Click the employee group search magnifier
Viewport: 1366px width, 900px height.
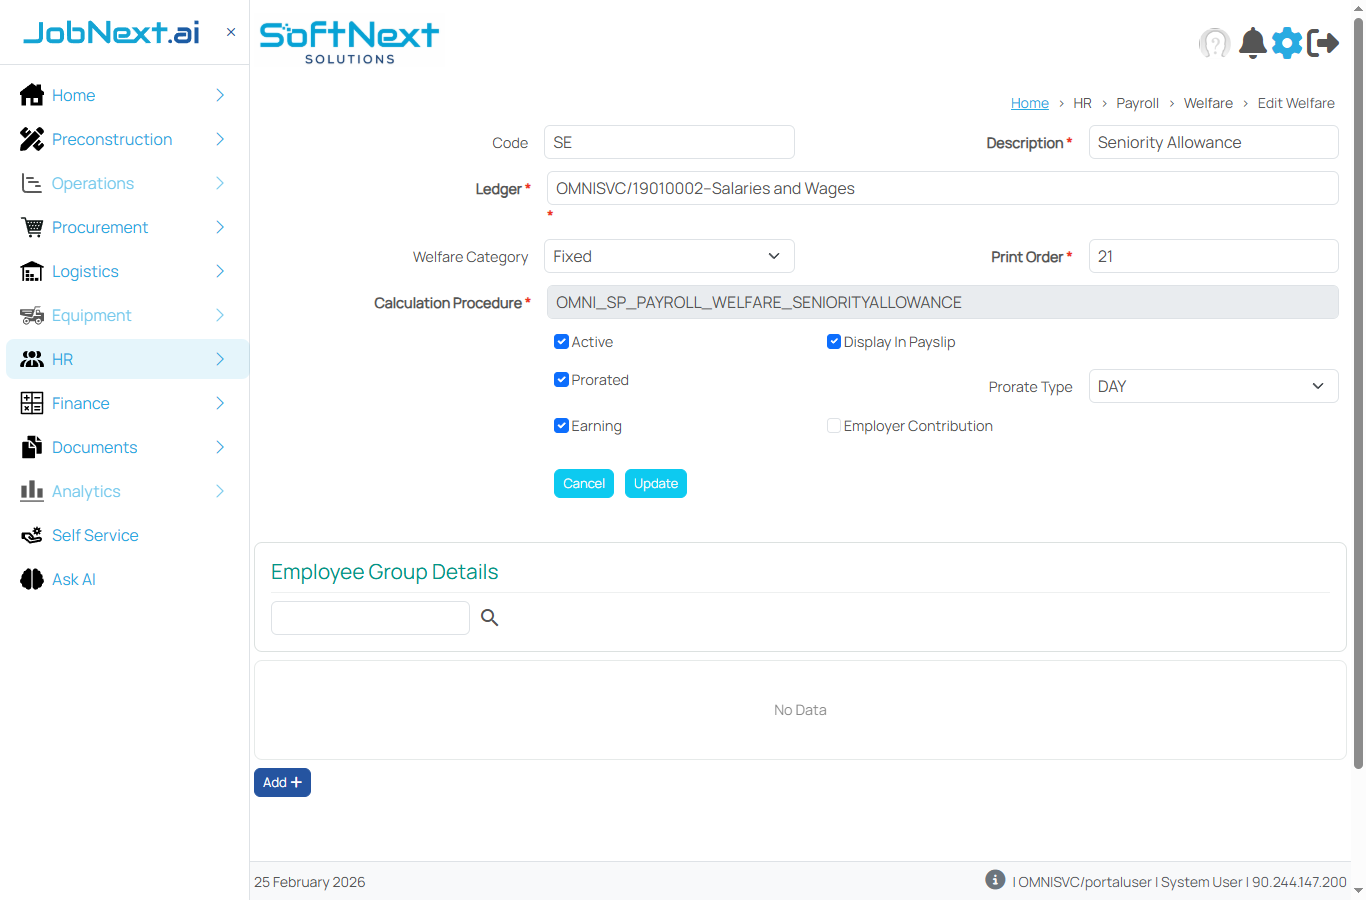pos(489,617)
